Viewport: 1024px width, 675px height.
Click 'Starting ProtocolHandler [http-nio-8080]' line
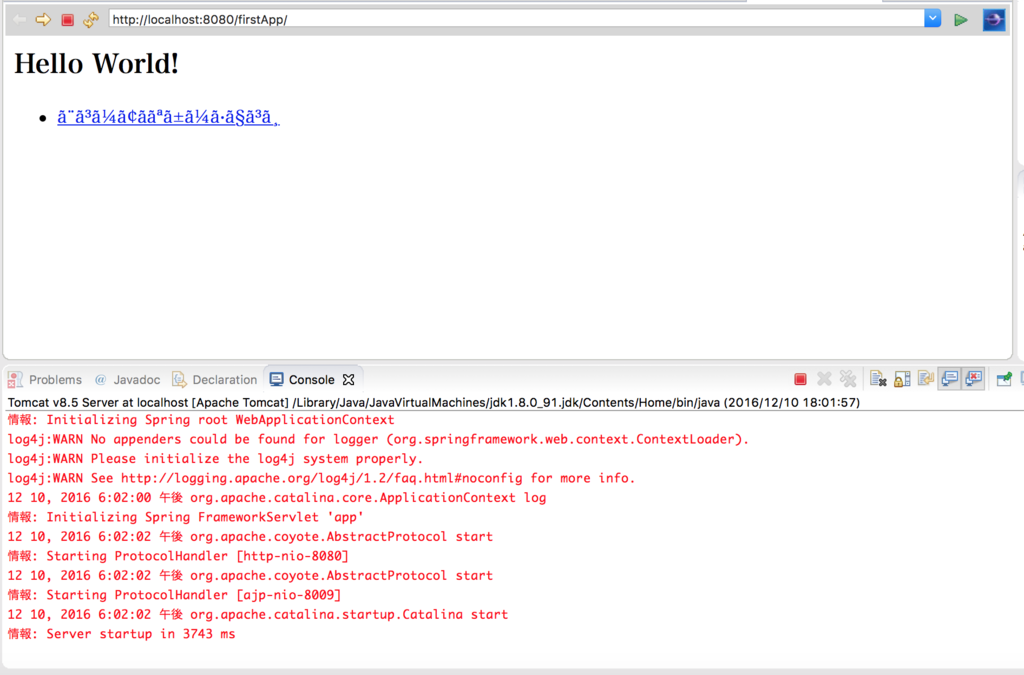178,556
